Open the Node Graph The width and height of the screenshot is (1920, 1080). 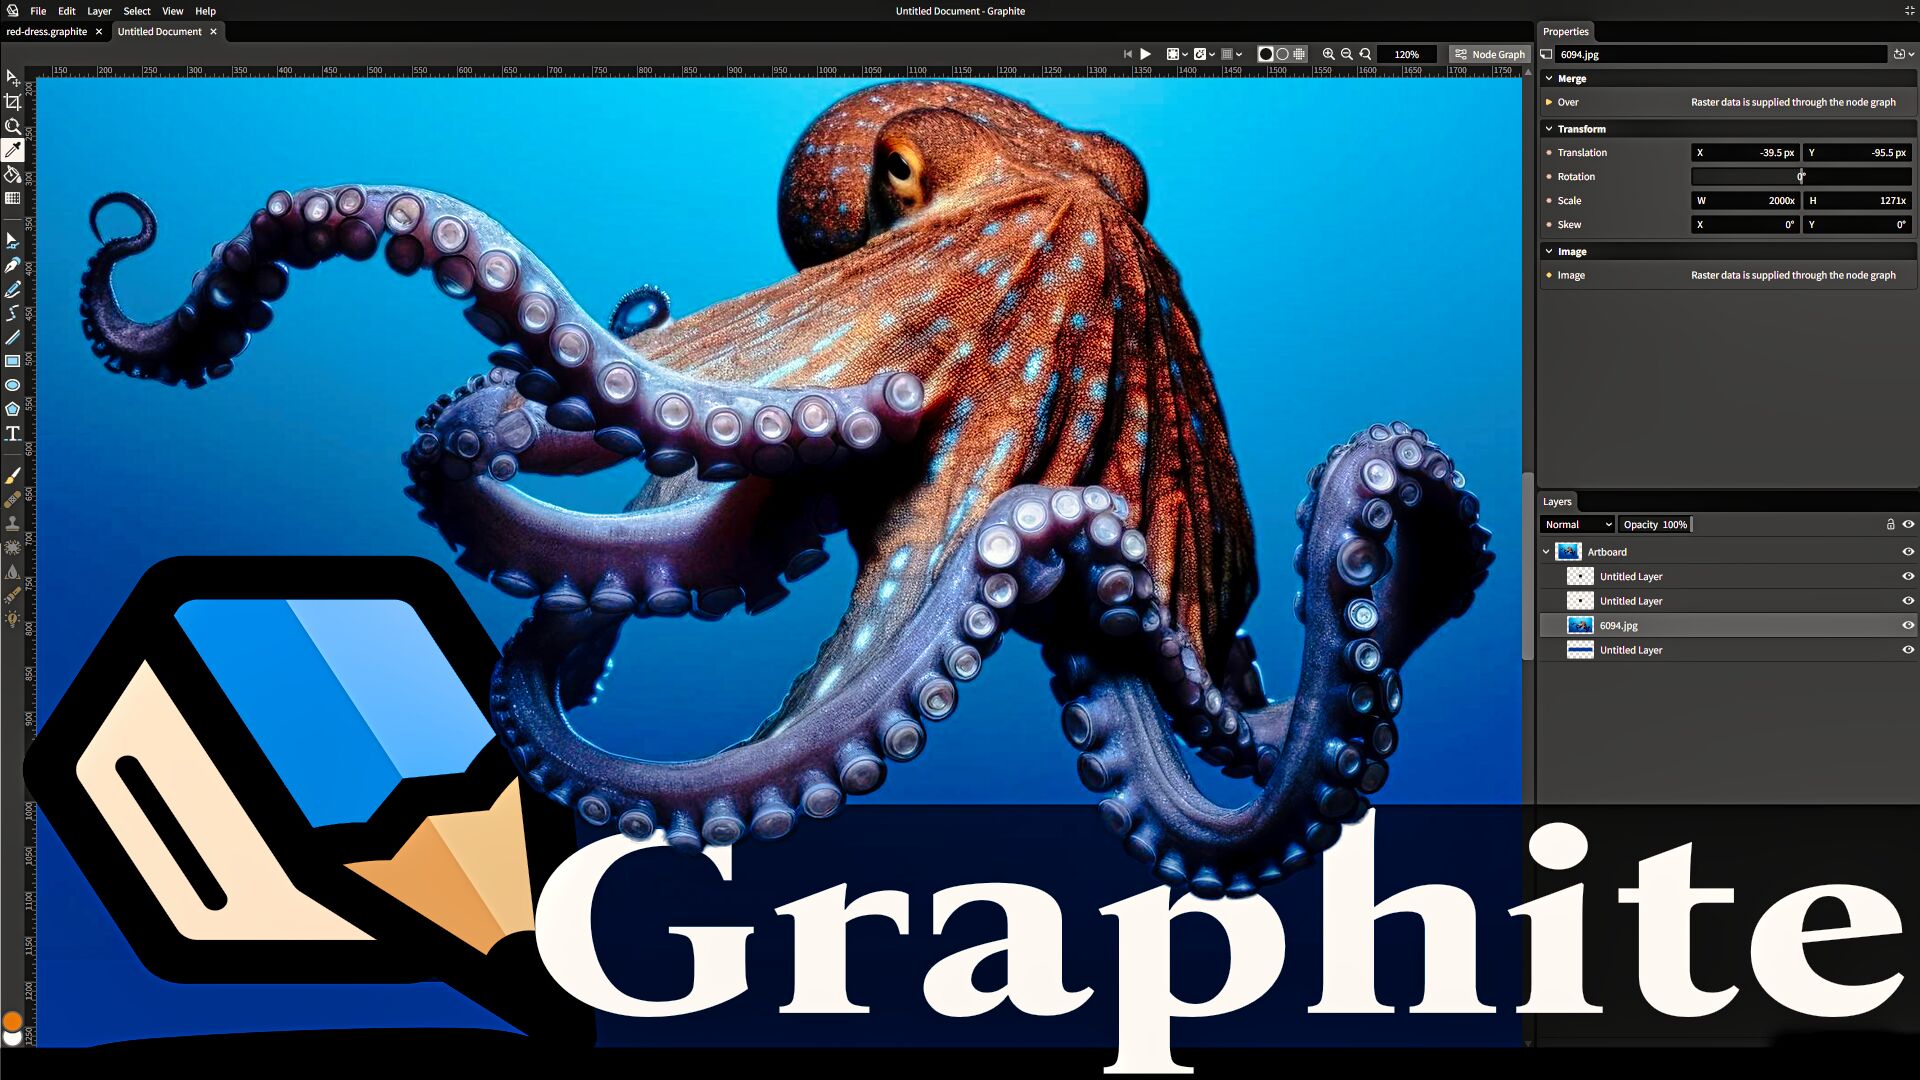[1489, 54]
